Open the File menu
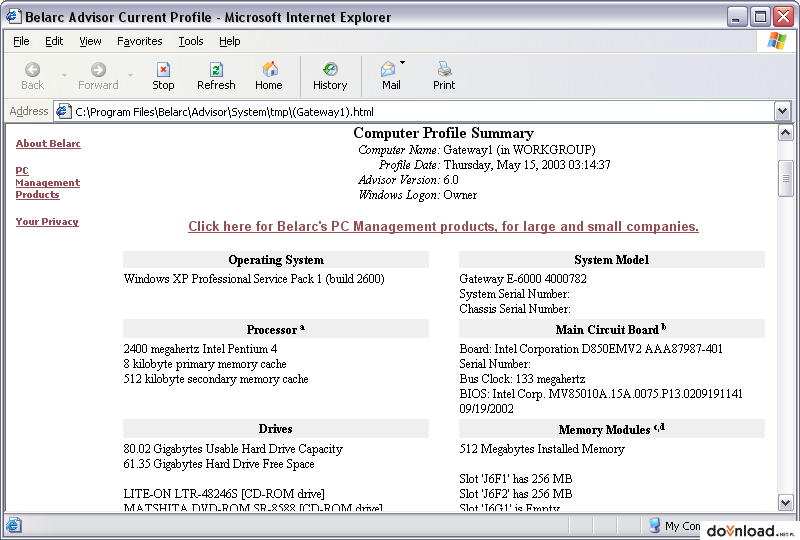Screen dimensions: 800x540 tap(21, 41)
